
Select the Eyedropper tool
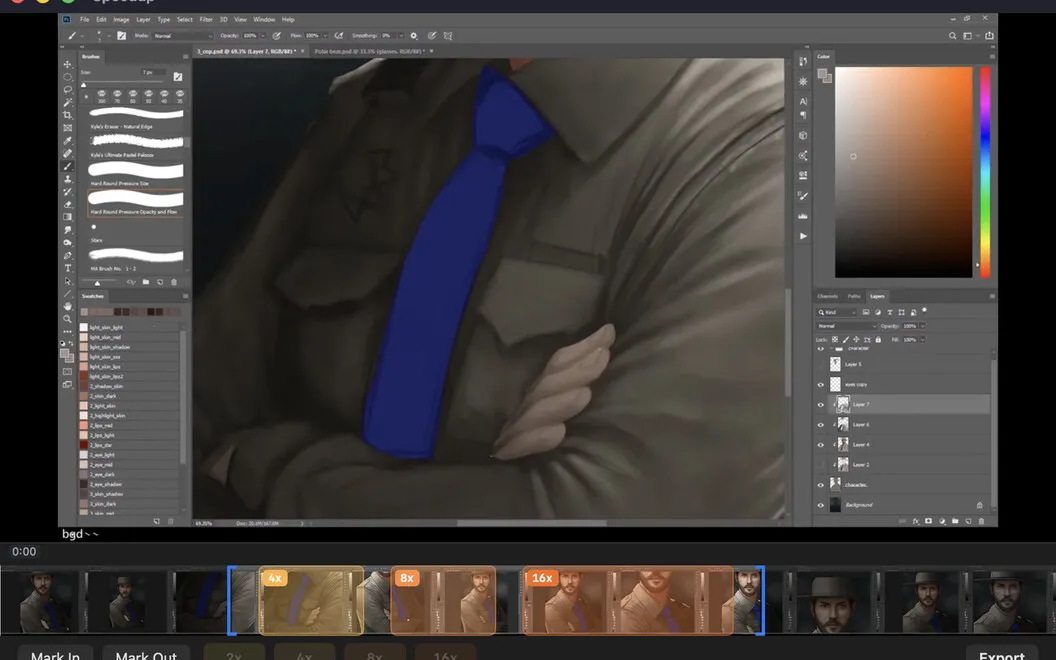click(x=67, y=141)
